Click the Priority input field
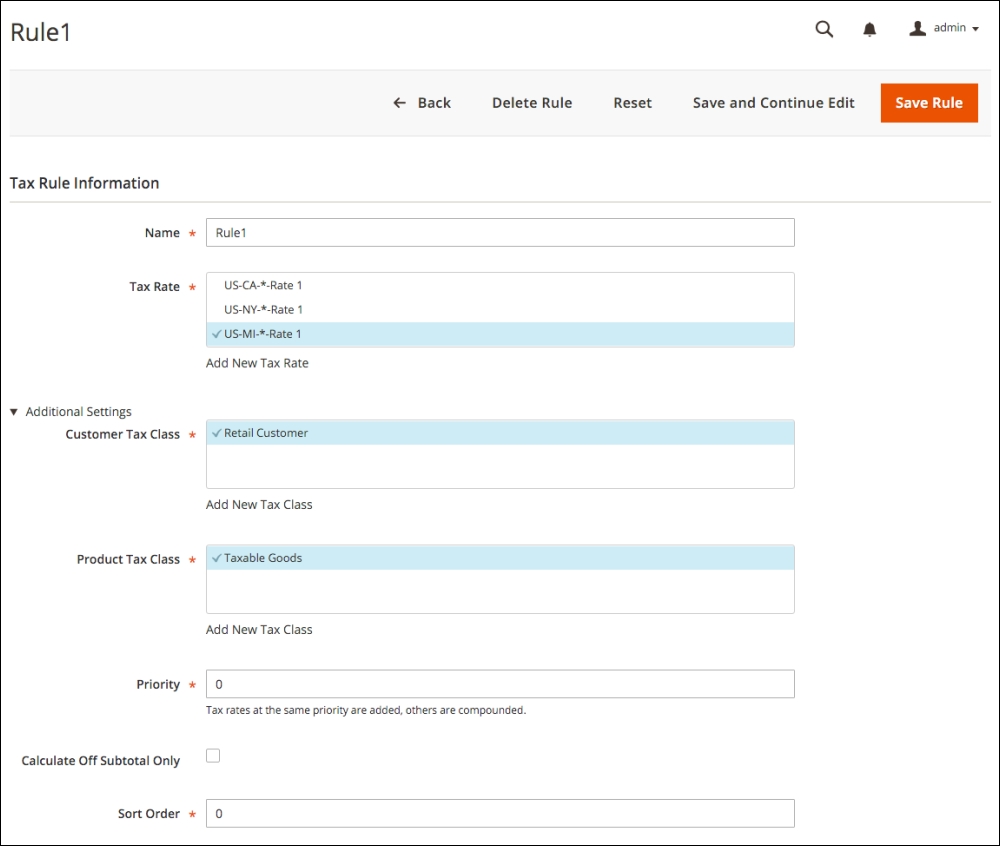The image size is (1000, 846). tap(500, 684)
